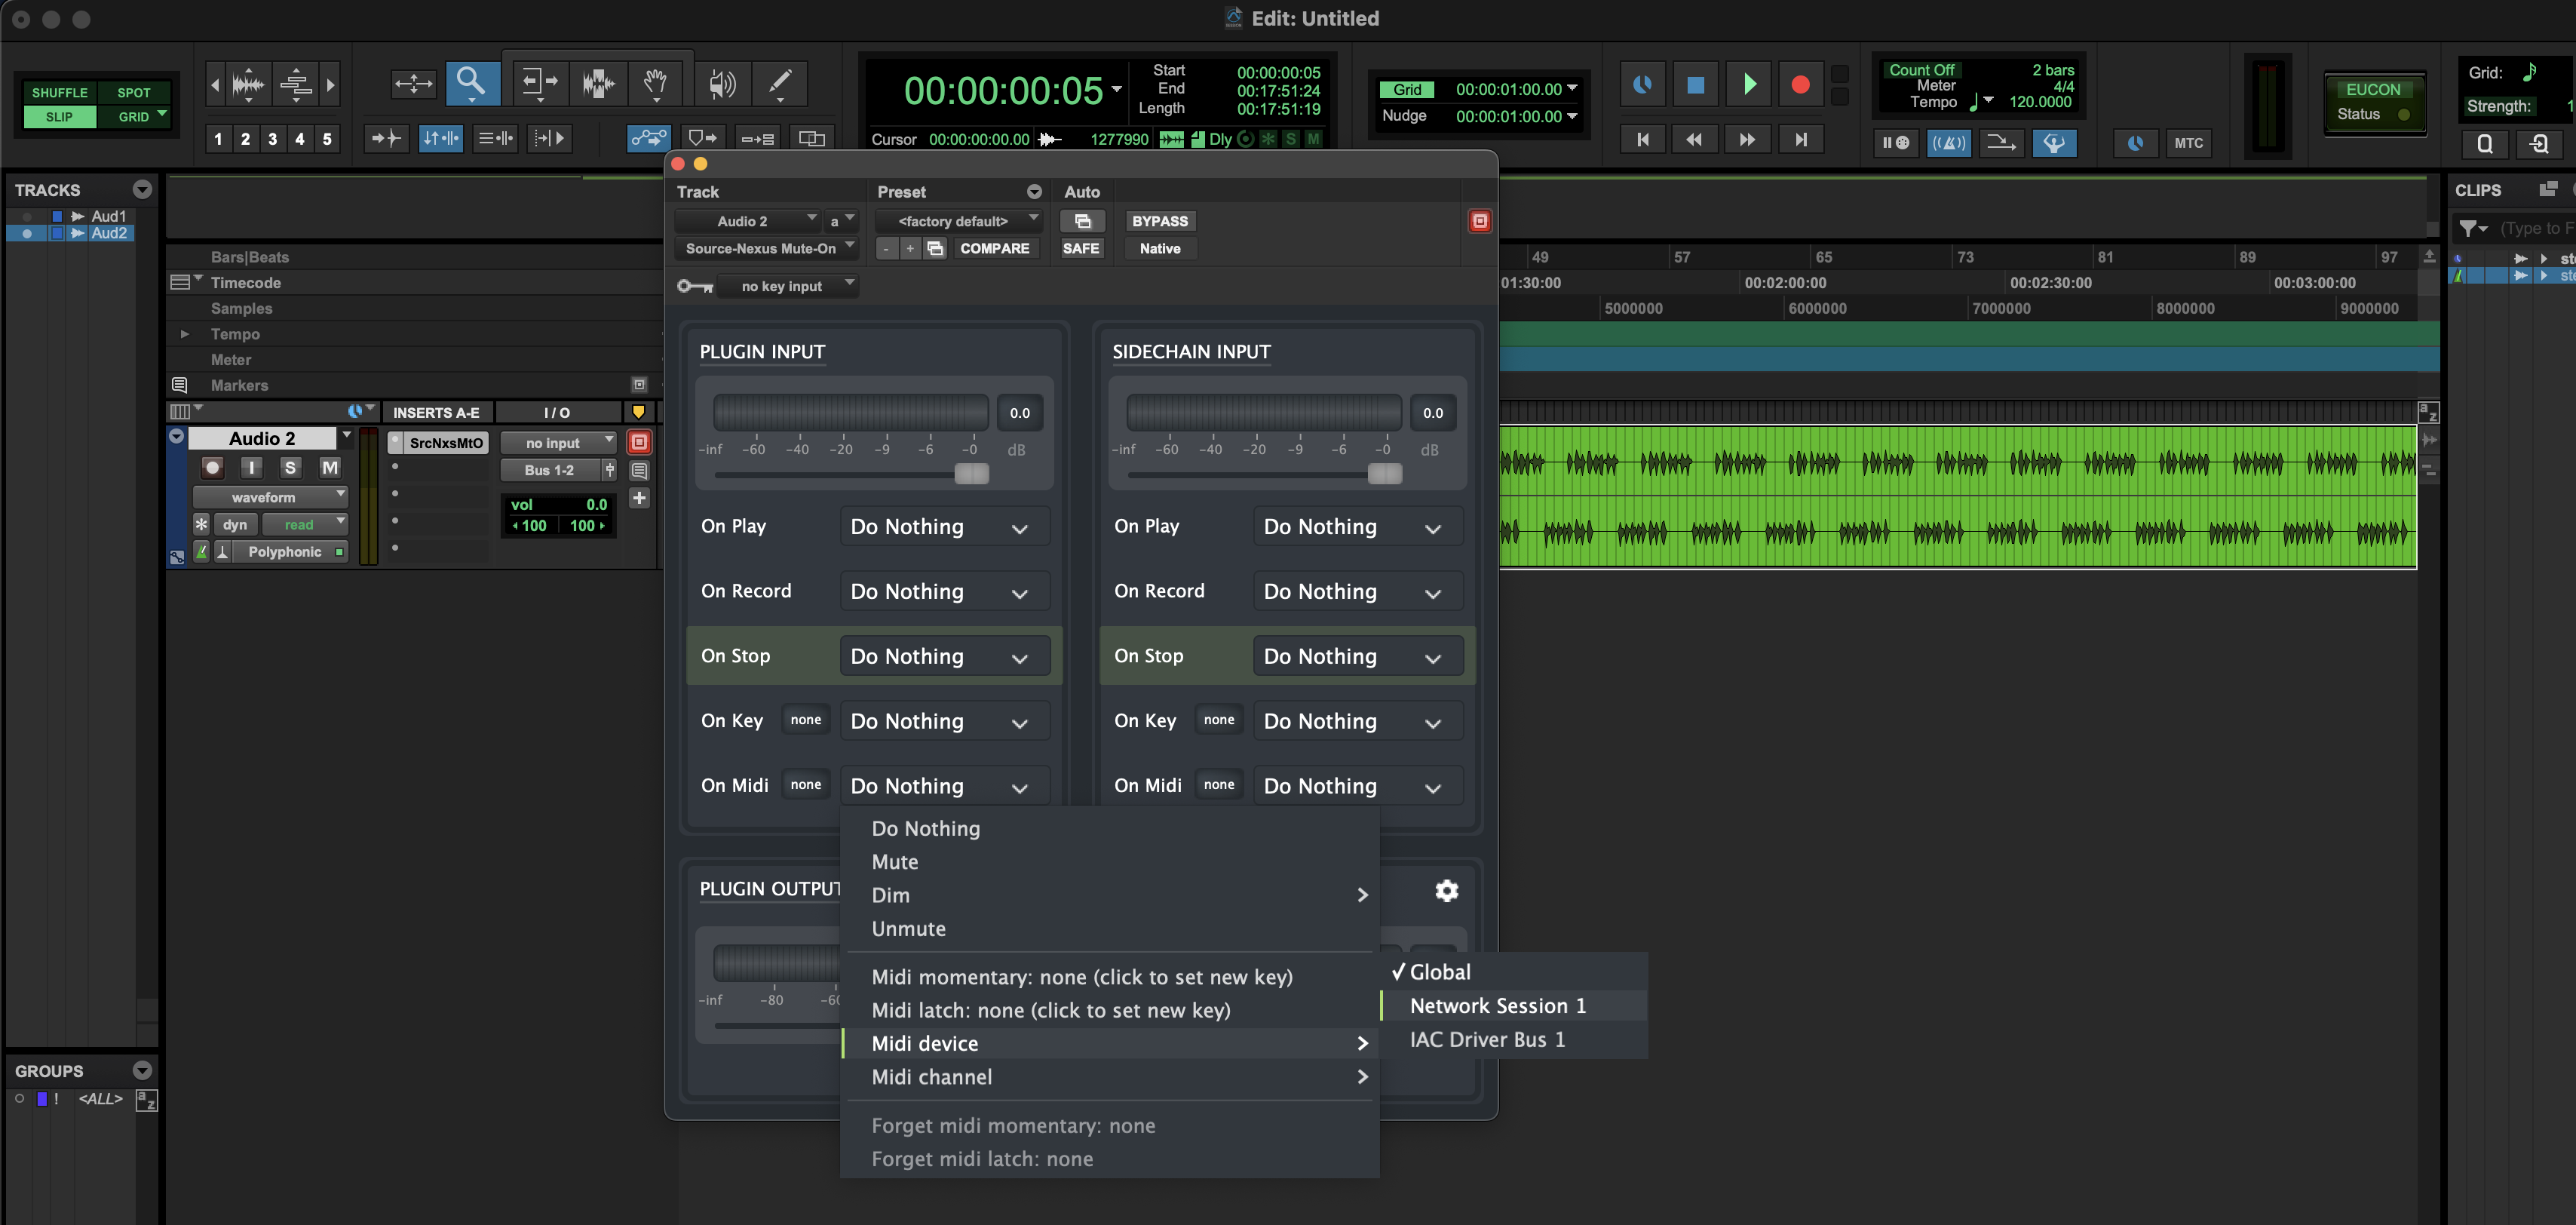The height and width of the screenshot is (1225, 2576).
Task: Toggle Solo on Audio 2 track
Action: coord(290,468)
